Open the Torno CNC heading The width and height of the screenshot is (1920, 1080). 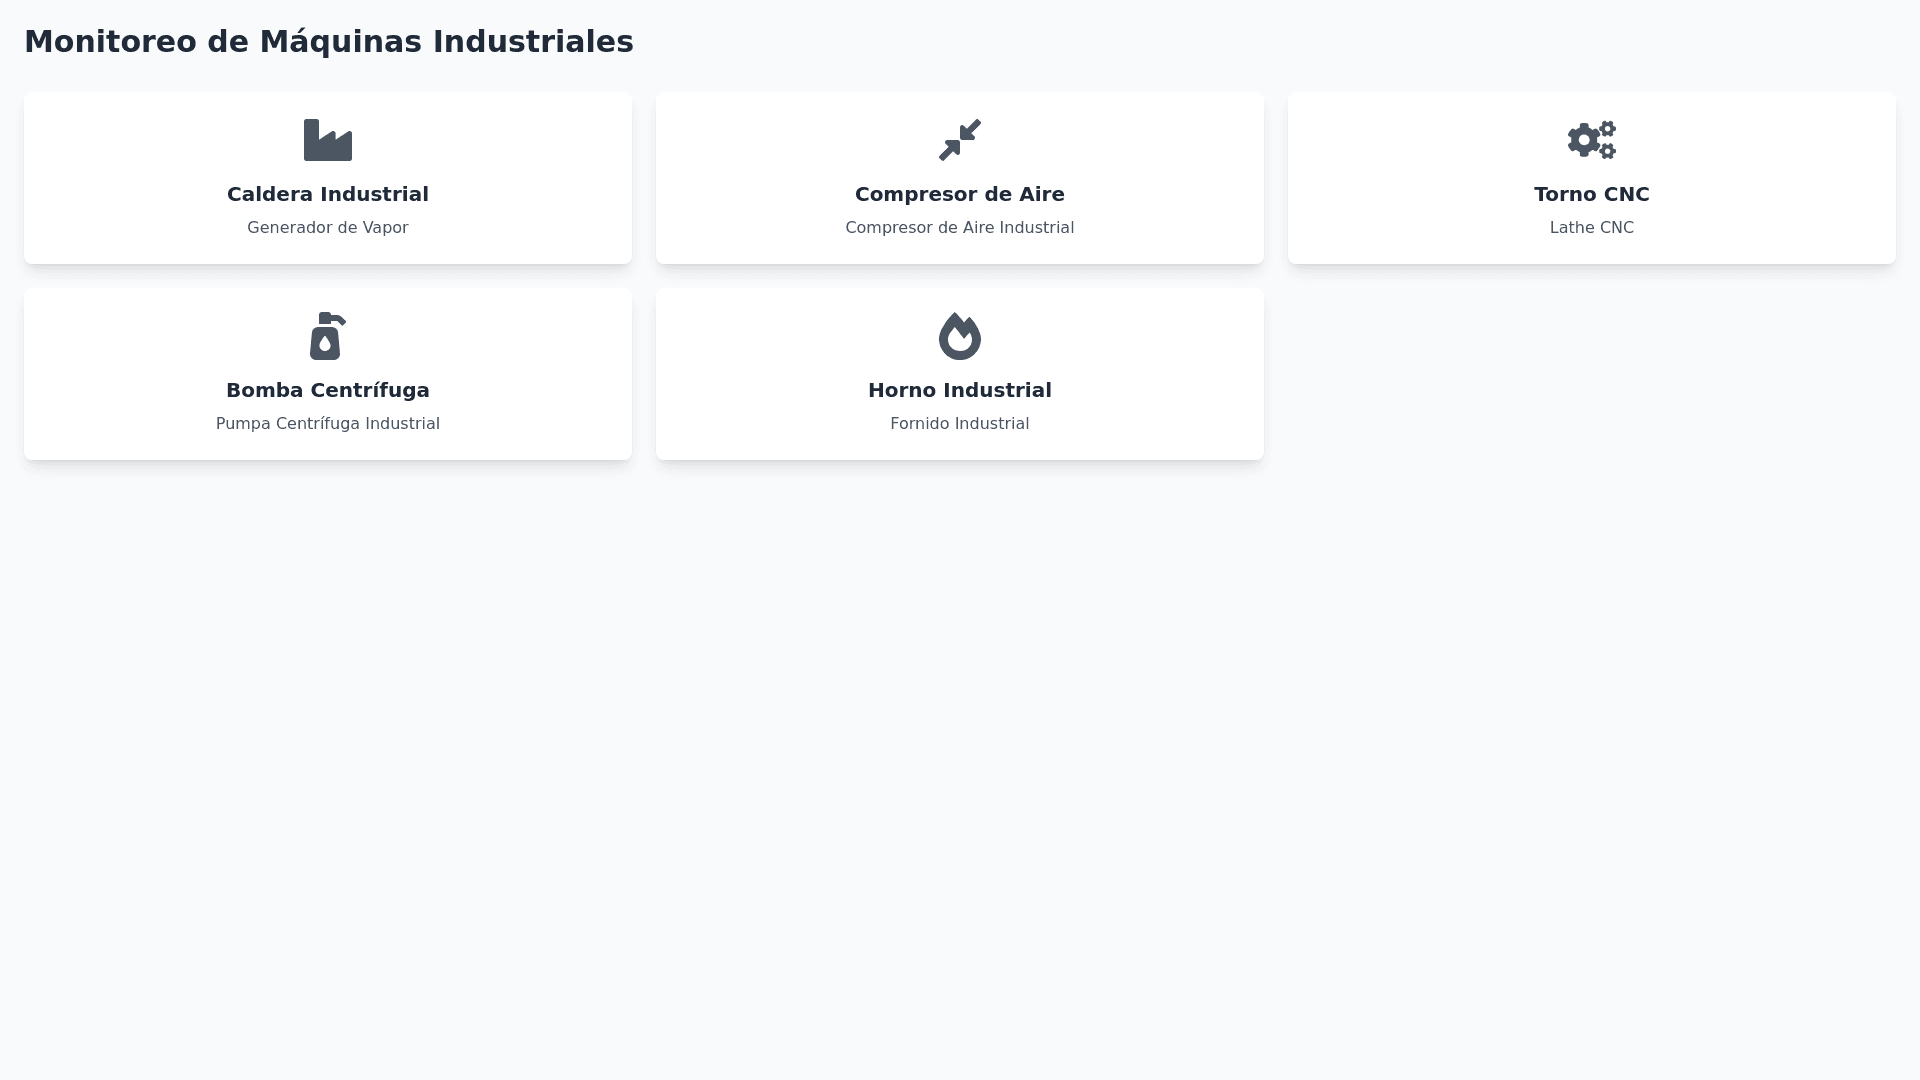point(1592,194)
